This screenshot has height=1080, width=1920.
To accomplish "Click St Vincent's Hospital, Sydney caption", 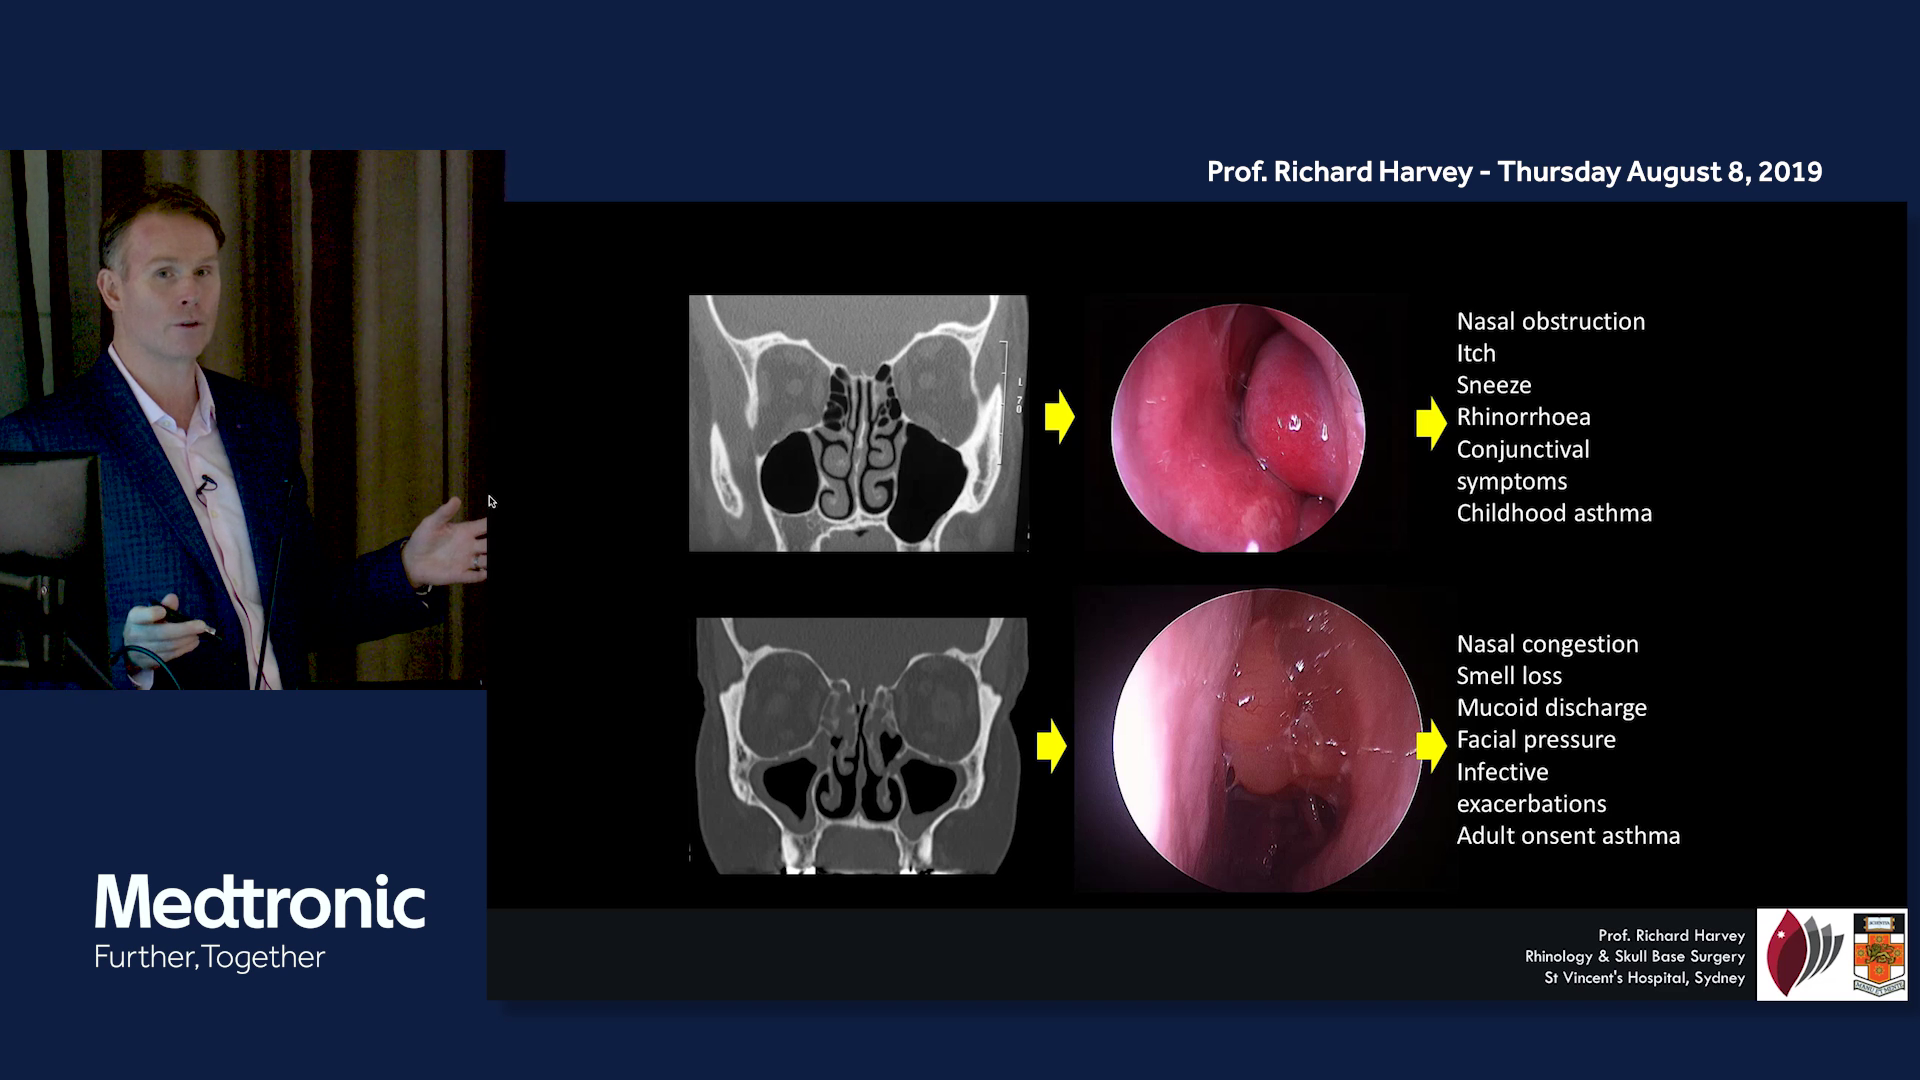I will coord(1644,978).
